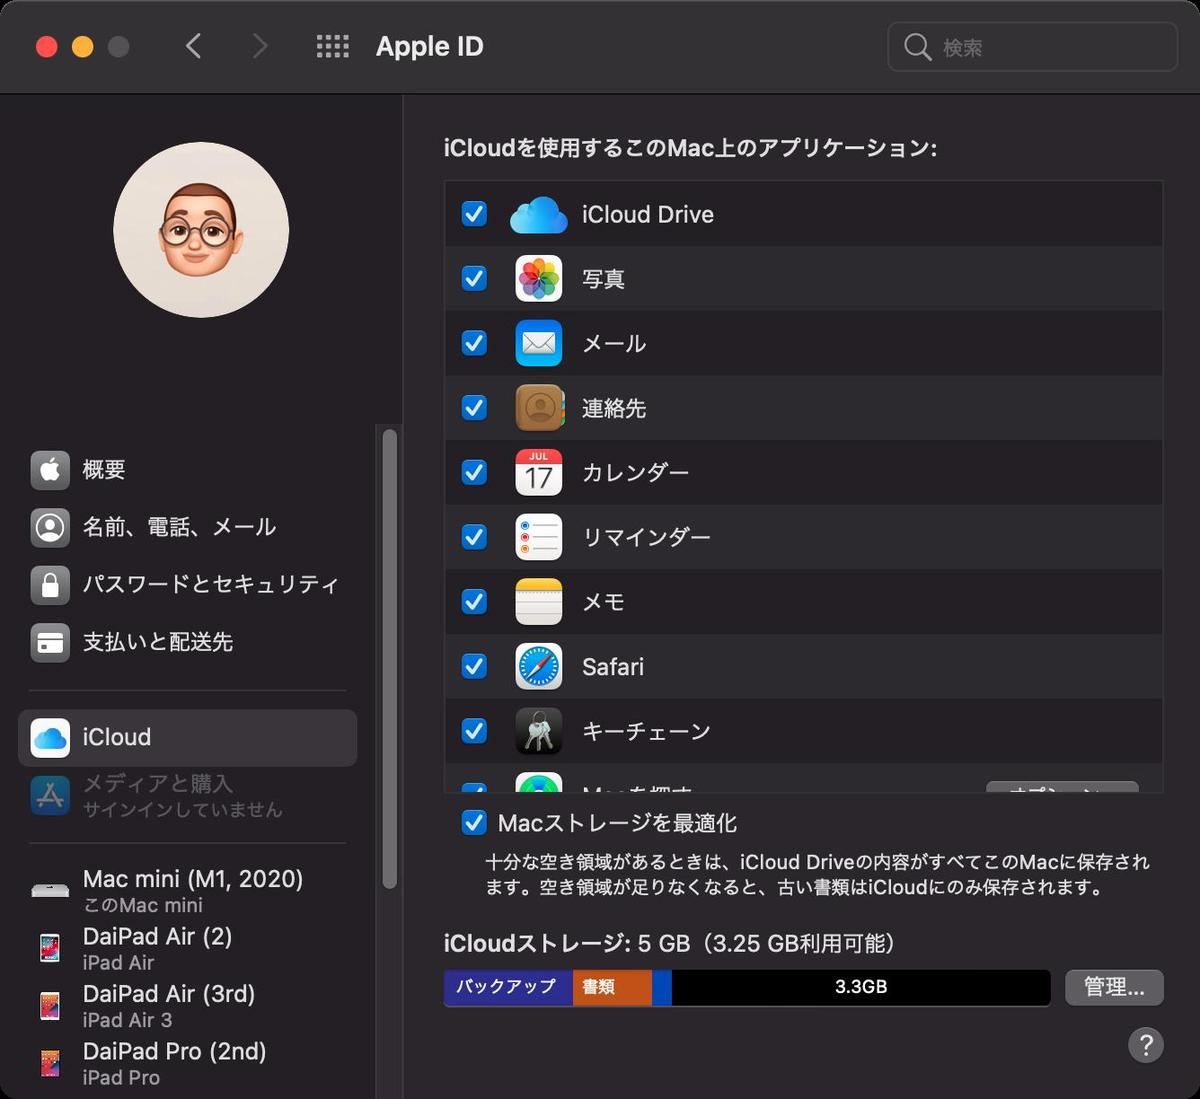Go forward with the right chevron

point(260,46)
